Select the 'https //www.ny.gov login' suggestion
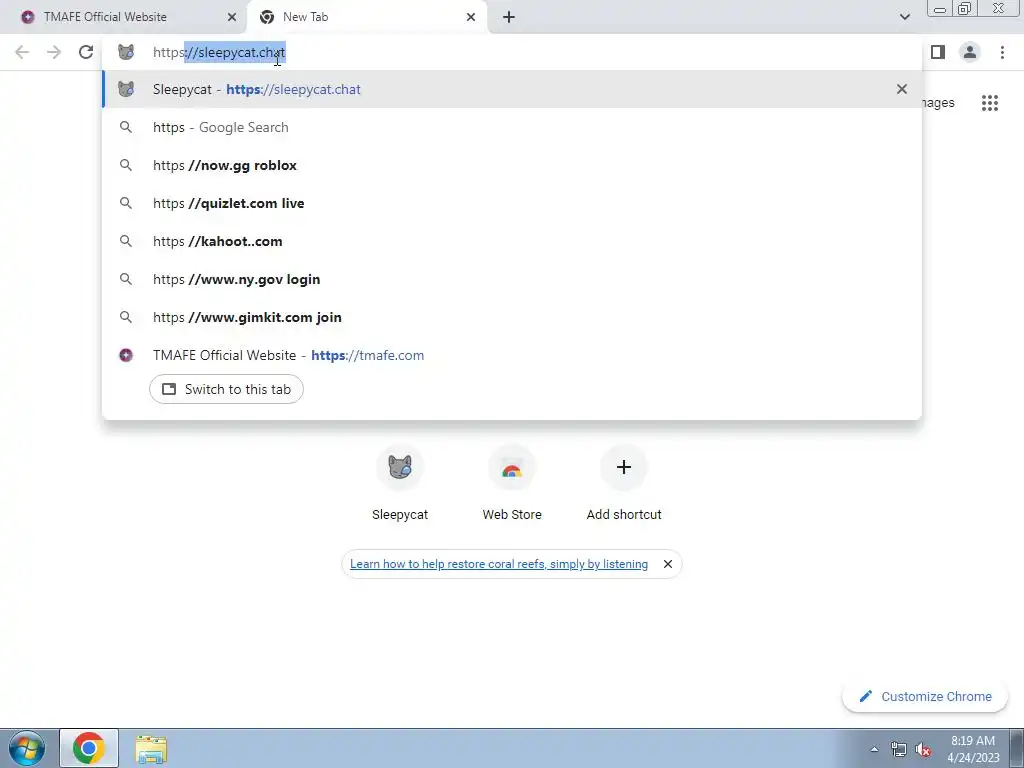 (512, 279)
